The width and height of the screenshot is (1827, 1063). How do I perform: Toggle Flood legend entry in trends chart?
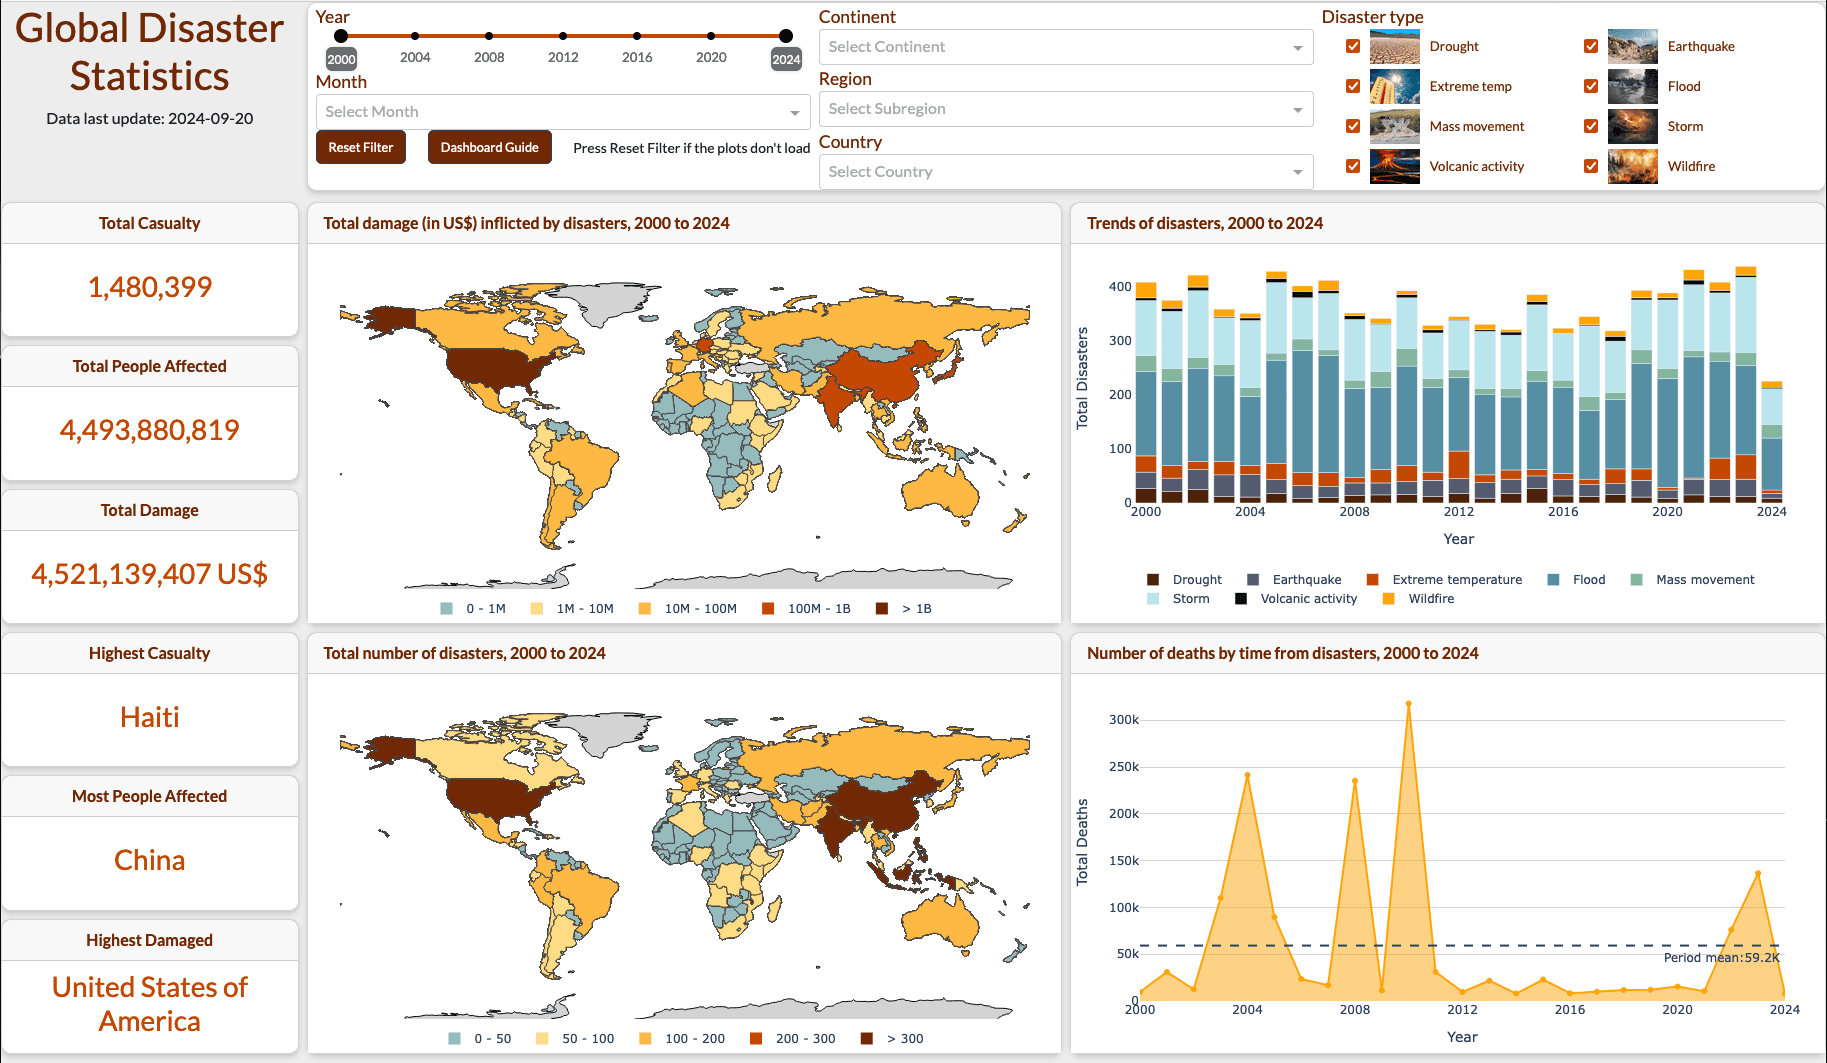[x=1577, y=580]
